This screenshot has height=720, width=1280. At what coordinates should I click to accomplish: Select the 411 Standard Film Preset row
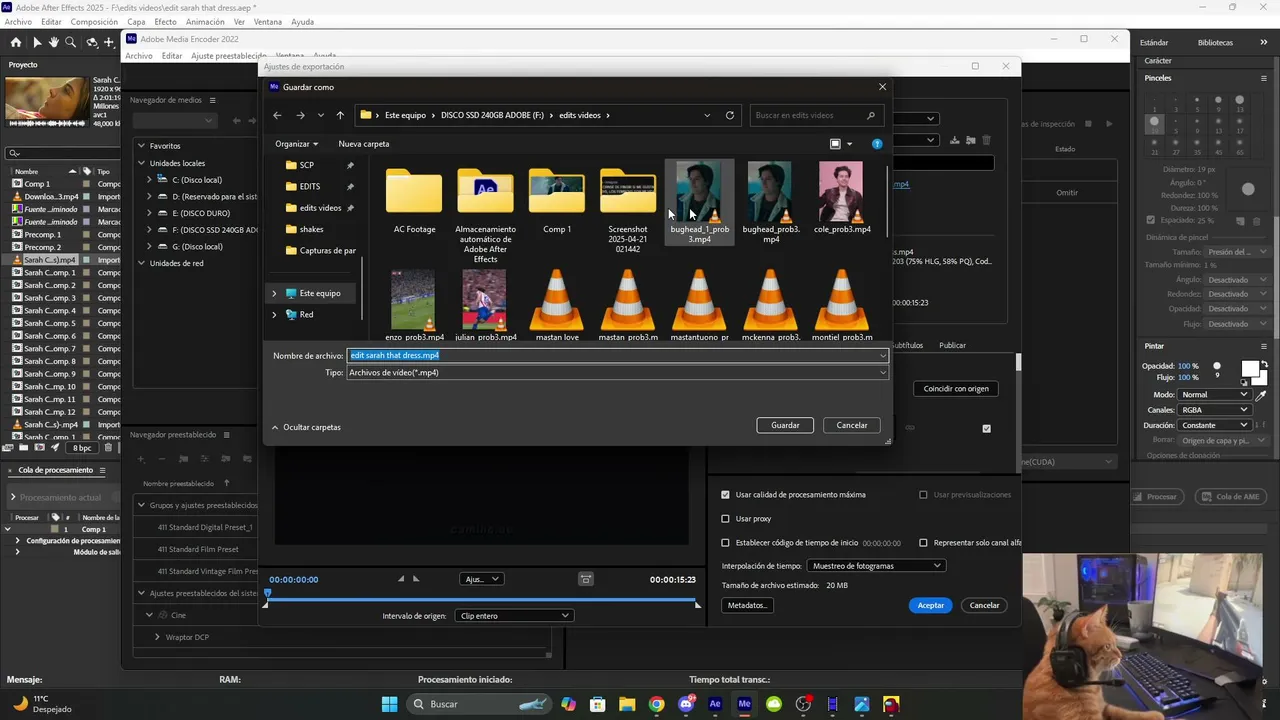198,549
